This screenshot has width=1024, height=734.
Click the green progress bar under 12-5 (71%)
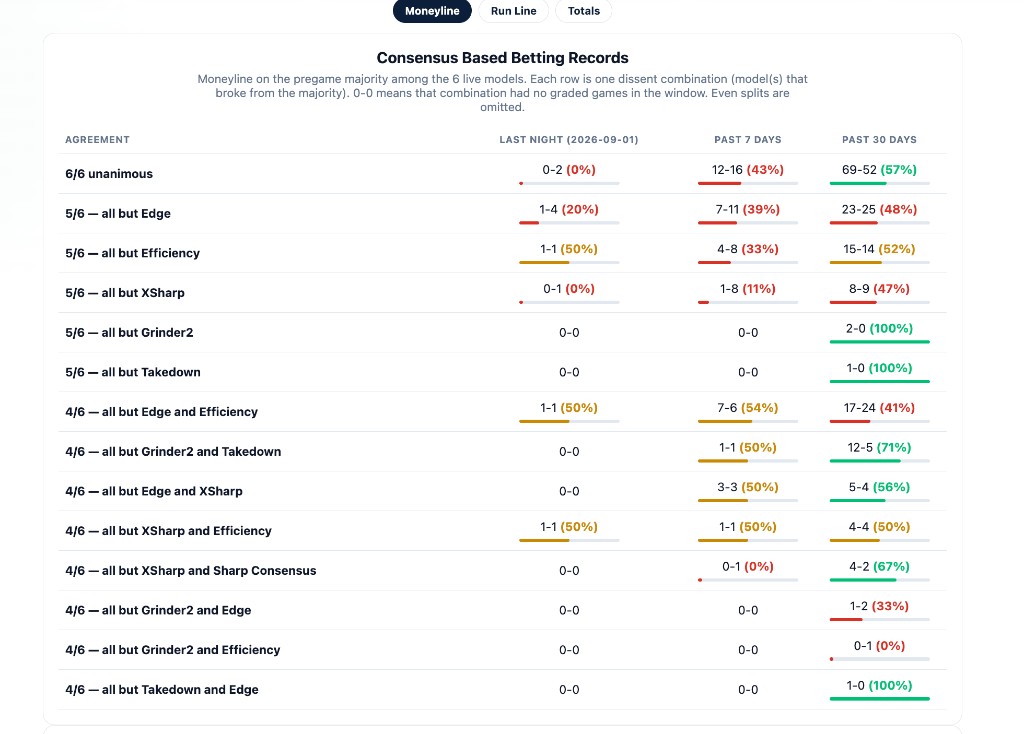865,461
